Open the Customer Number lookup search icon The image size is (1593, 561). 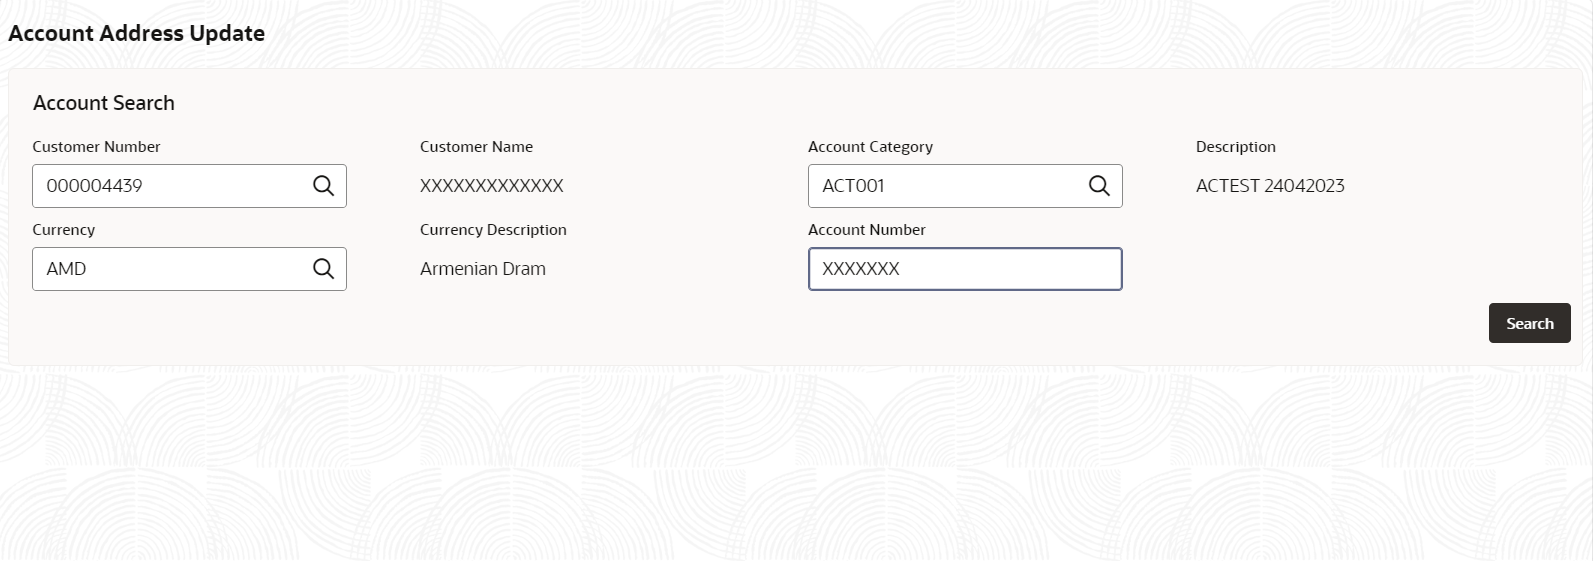pyautogui.click(x=323, y=186)
